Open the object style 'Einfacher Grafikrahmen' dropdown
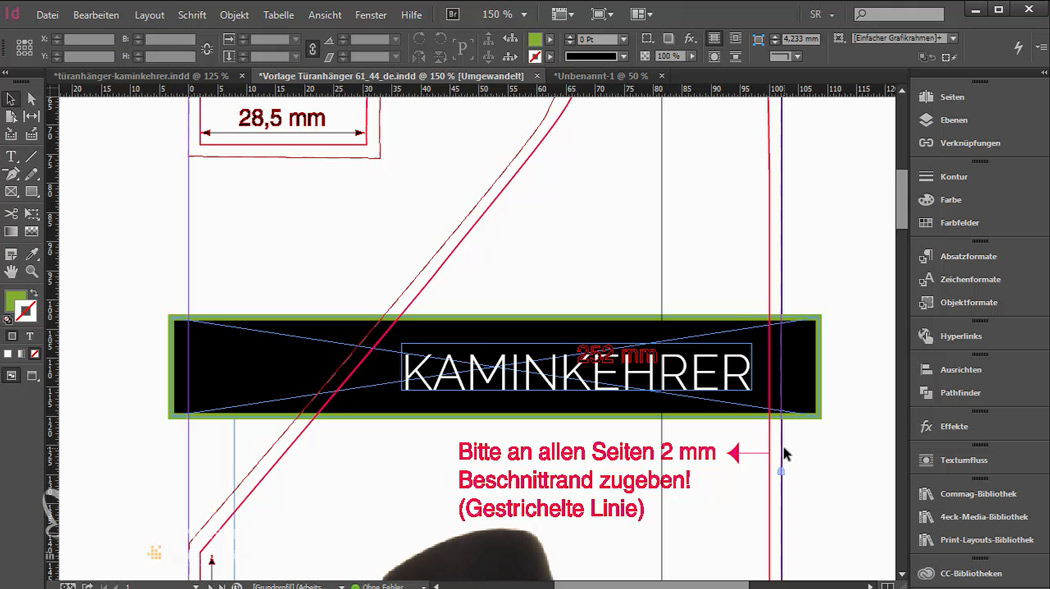Screen dimensions: 1050x589 click(953, 39)
